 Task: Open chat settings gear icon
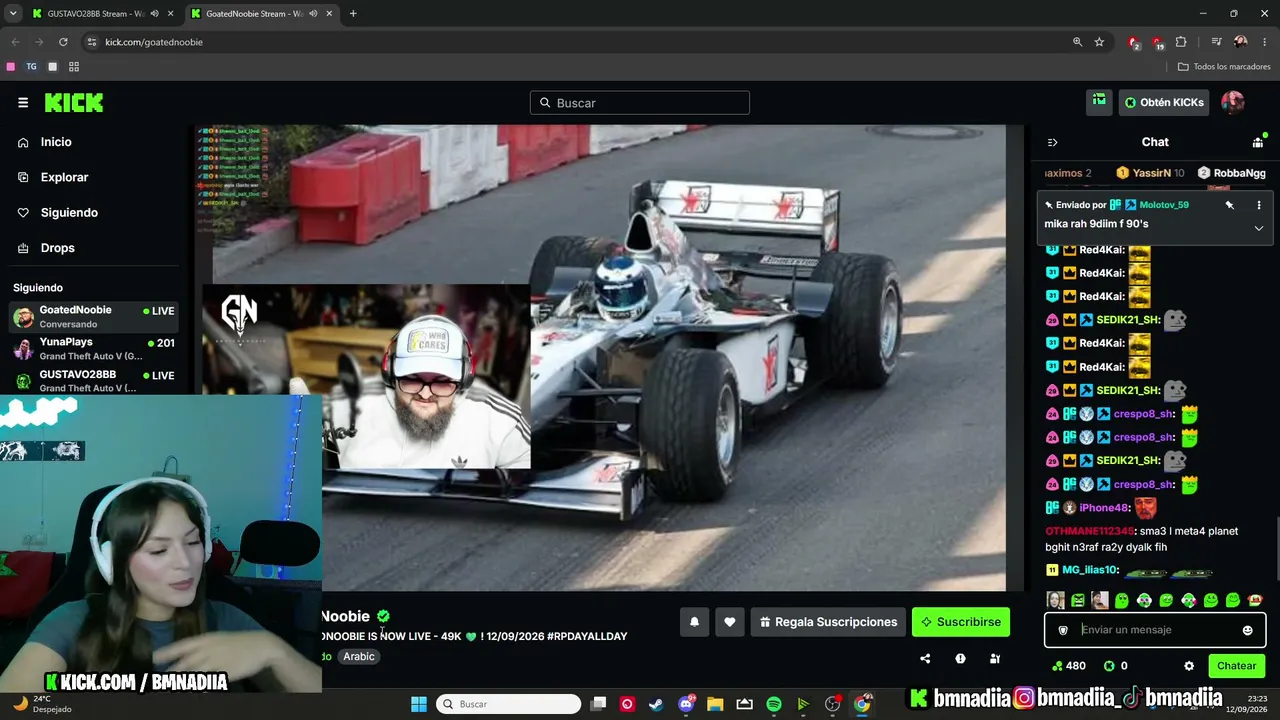[x=1189, y=666]
